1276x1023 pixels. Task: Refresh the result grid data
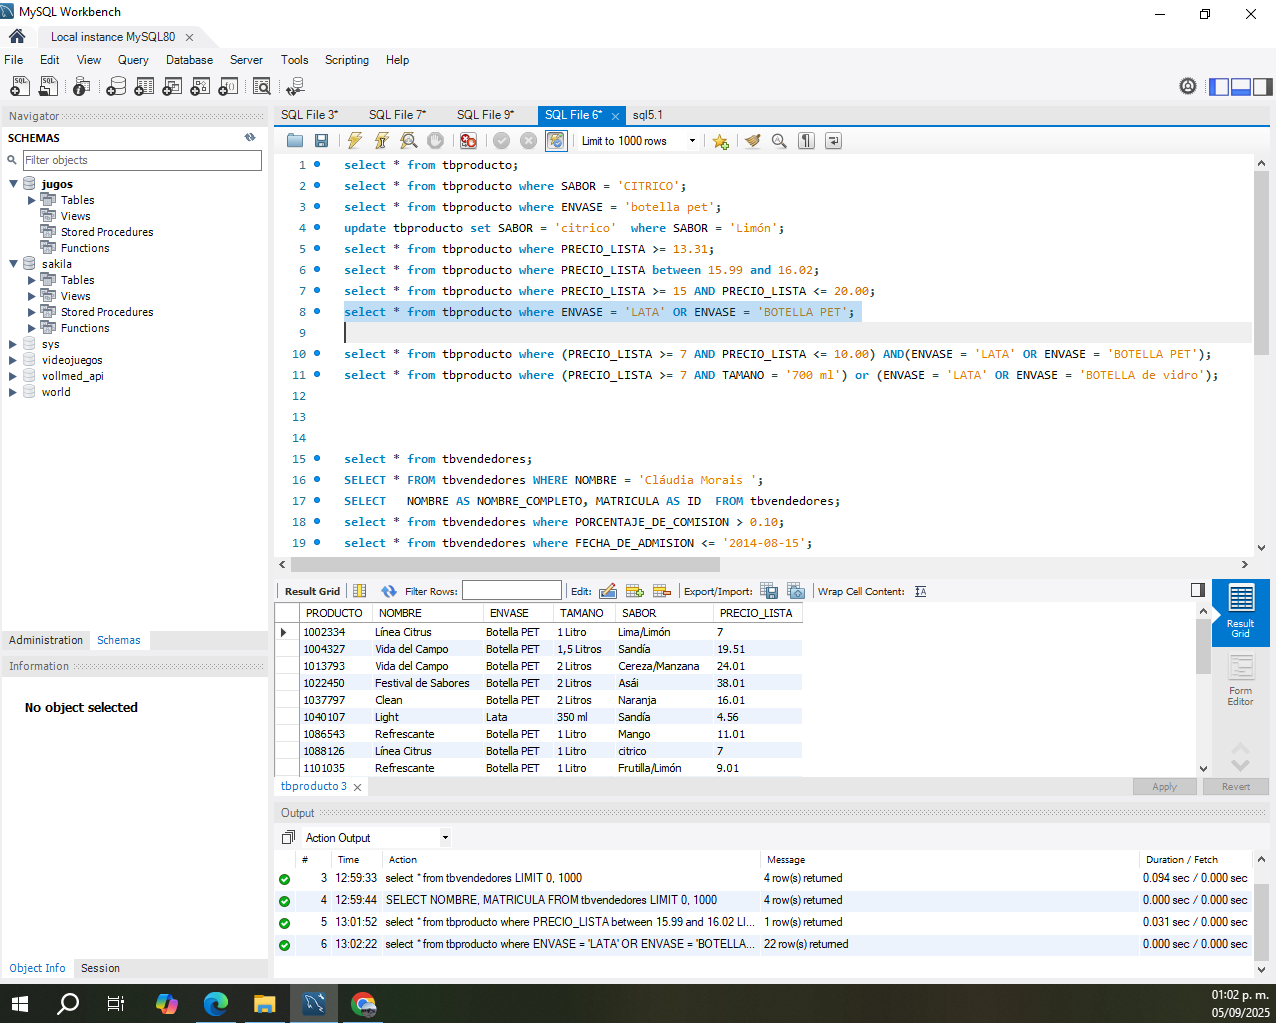(x=389, y=591)
